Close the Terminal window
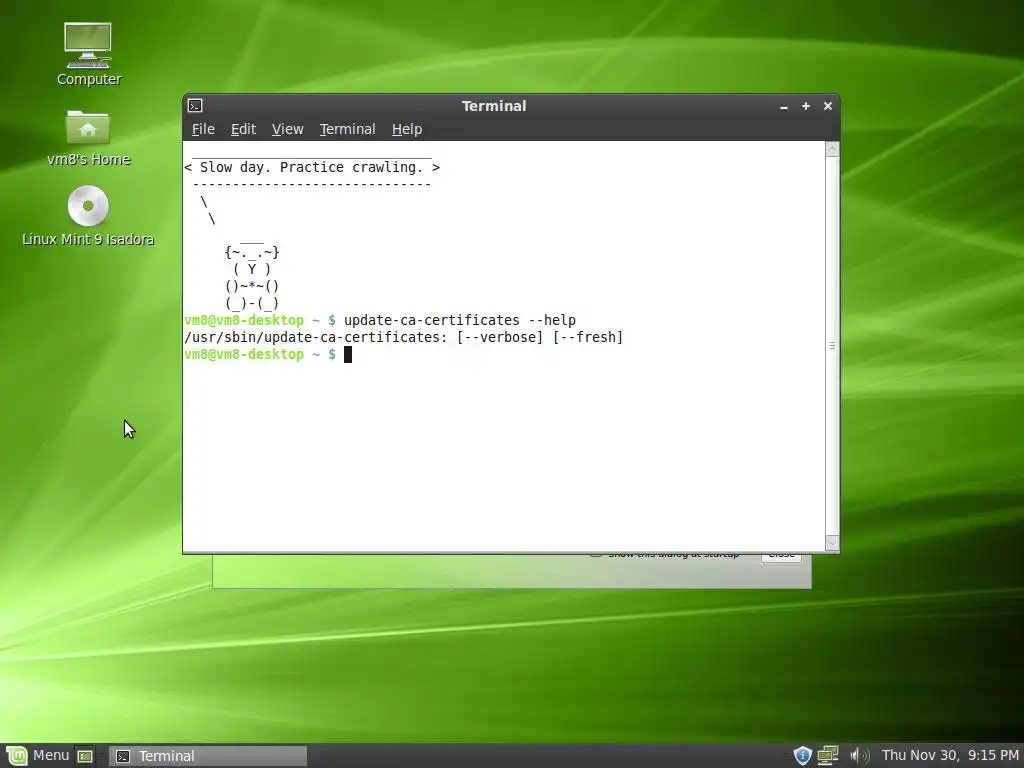 point(828,106)
